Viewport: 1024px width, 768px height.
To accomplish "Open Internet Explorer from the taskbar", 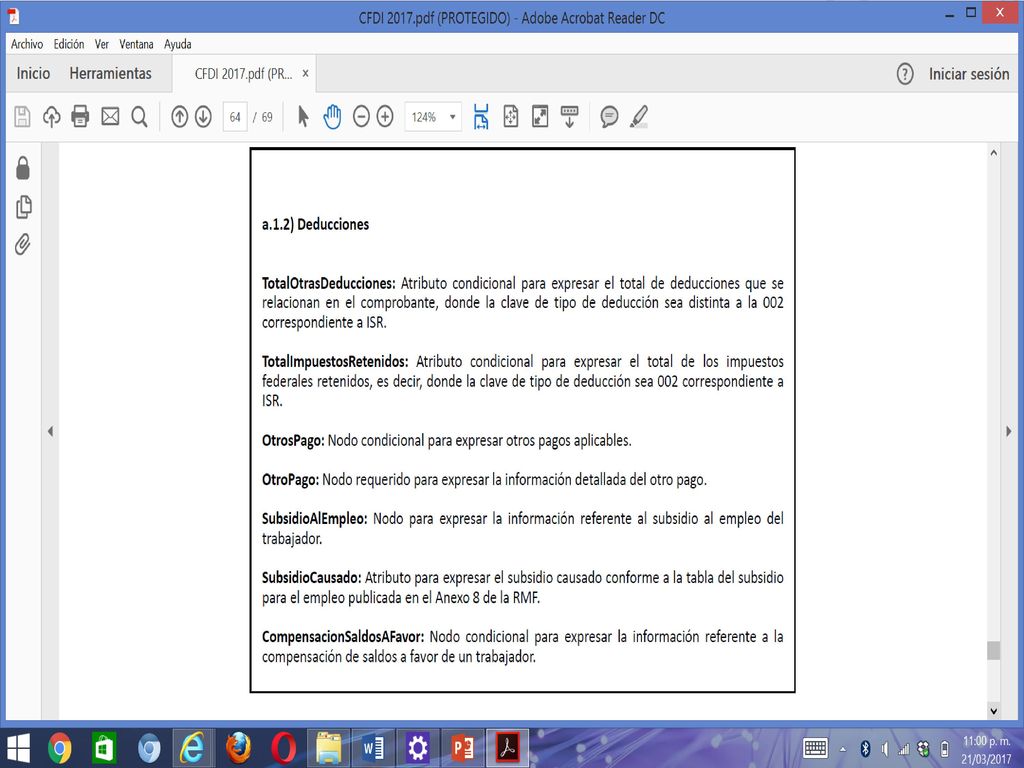I will point(193,748).
